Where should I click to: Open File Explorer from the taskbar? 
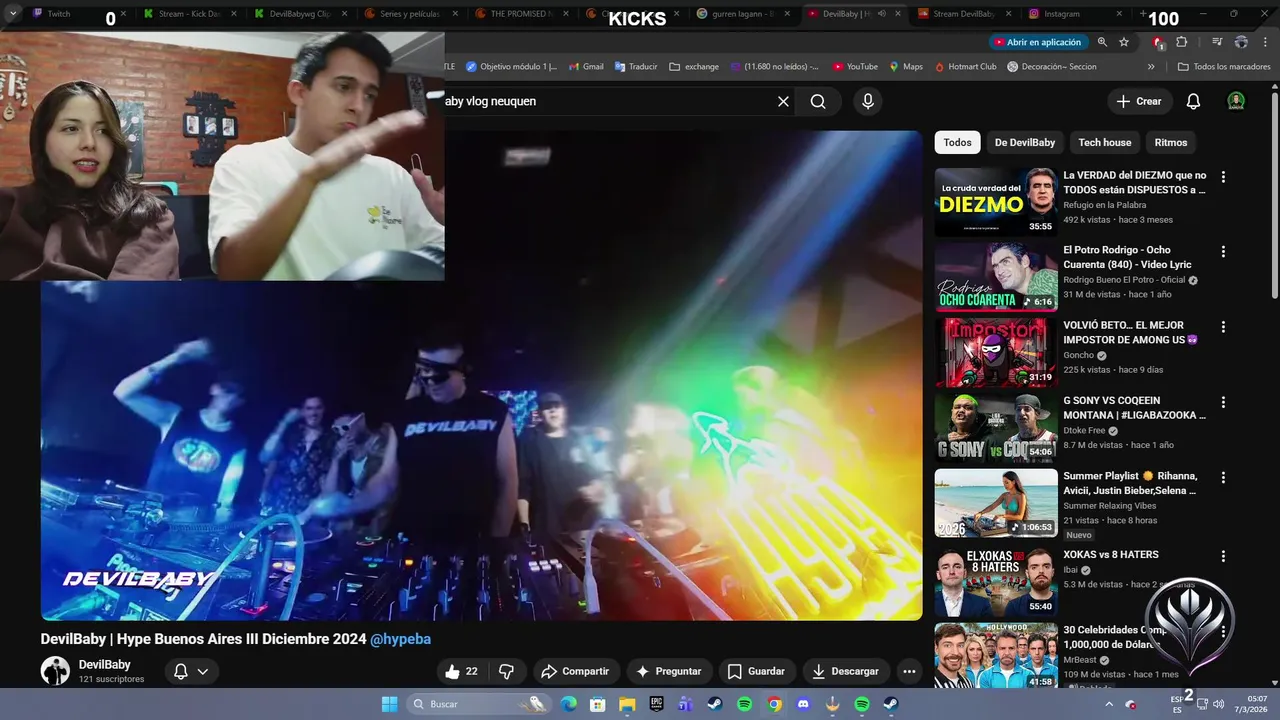click(627, 704)
